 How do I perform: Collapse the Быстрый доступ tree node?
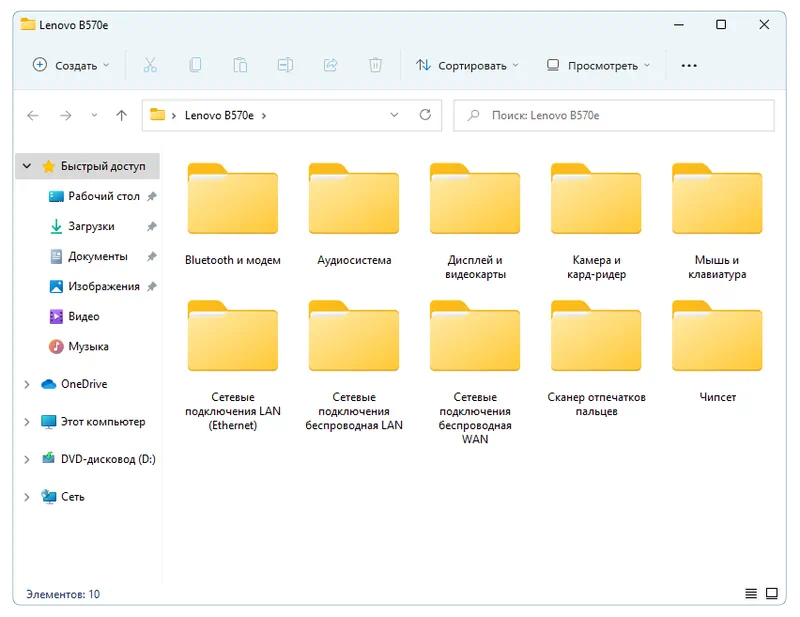[x=27, y=166]
